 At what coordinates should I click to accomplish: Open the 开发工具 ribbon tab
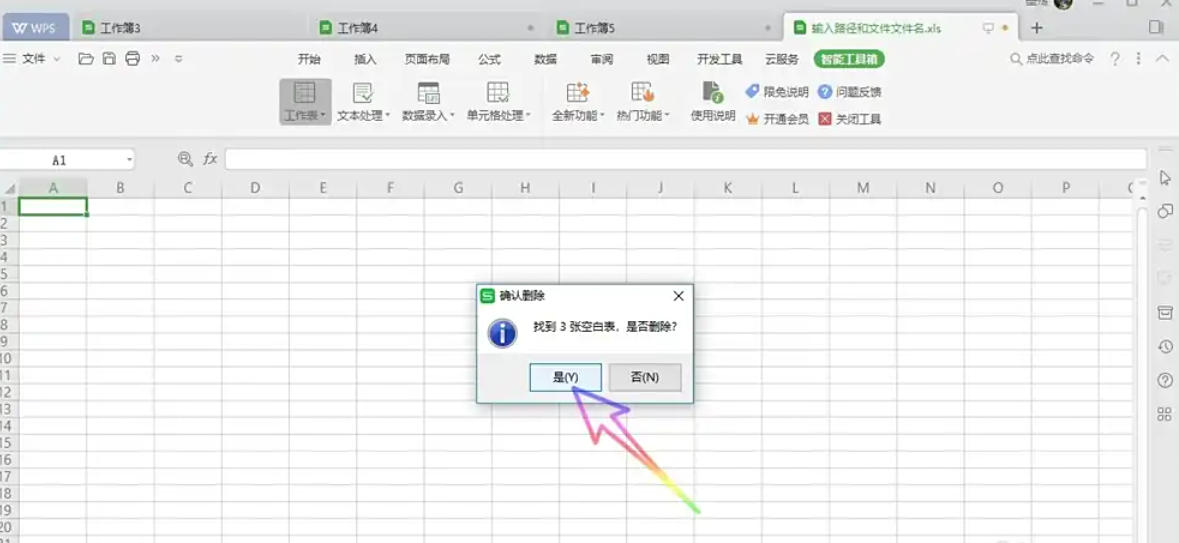tap(720, 59)
